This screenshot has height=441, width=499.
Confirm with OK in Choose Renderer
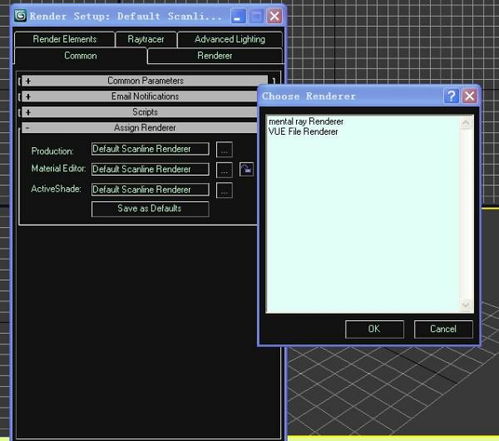tap(374, 329)
